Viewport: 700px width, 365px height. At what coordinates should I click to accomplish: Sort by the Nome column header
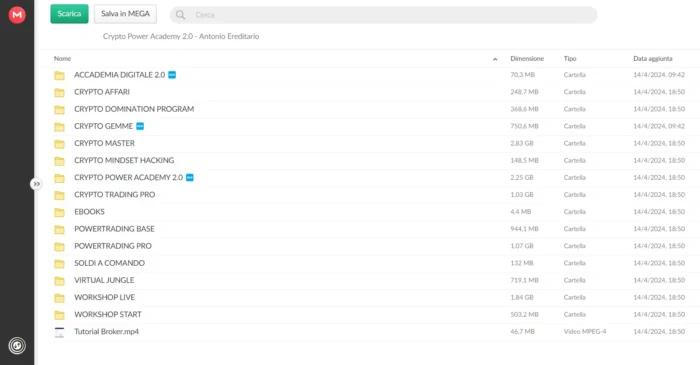[62, 58]
